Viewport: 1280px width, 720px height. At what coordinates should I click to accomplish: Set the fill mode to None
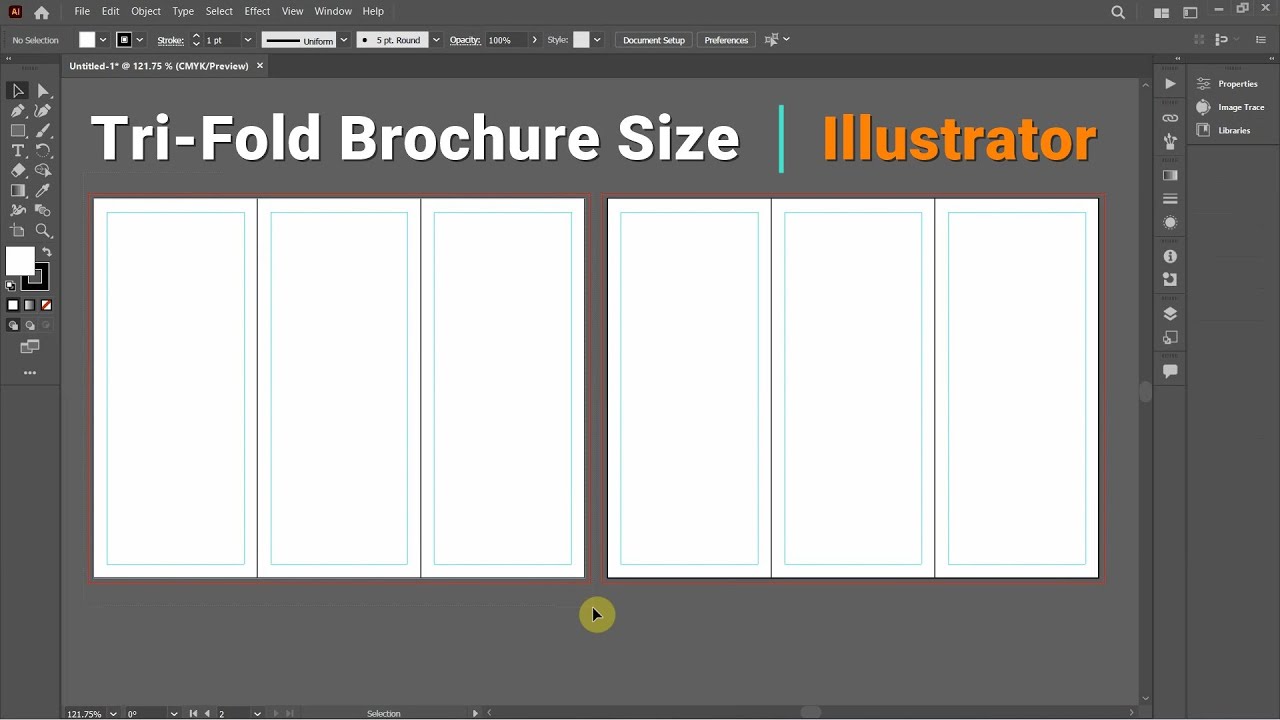46,305
